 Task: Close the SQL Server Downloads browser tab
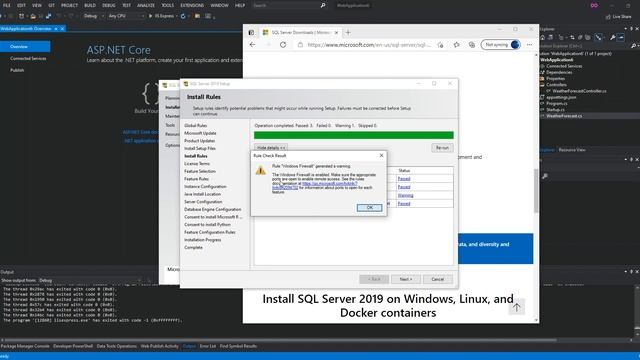pyautogui.click(x=336, y=32)
